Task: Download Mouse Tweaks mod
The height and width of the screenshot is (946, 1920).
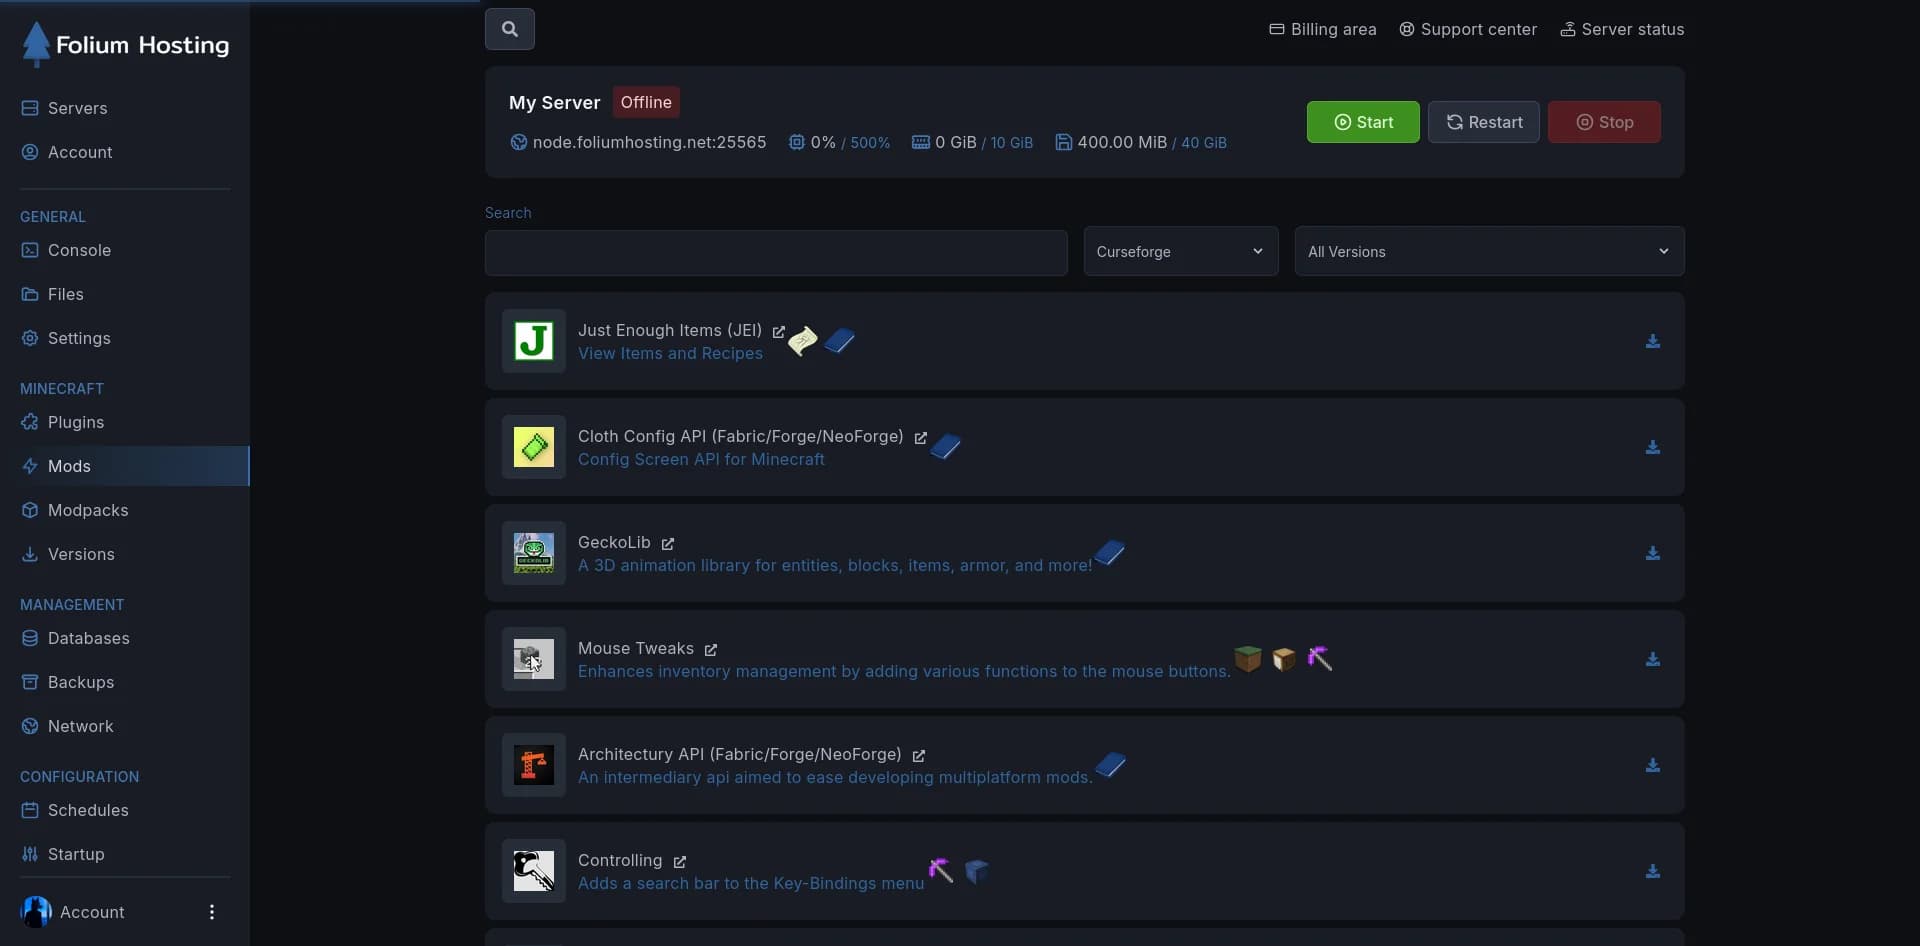Action: point(1653,659)
